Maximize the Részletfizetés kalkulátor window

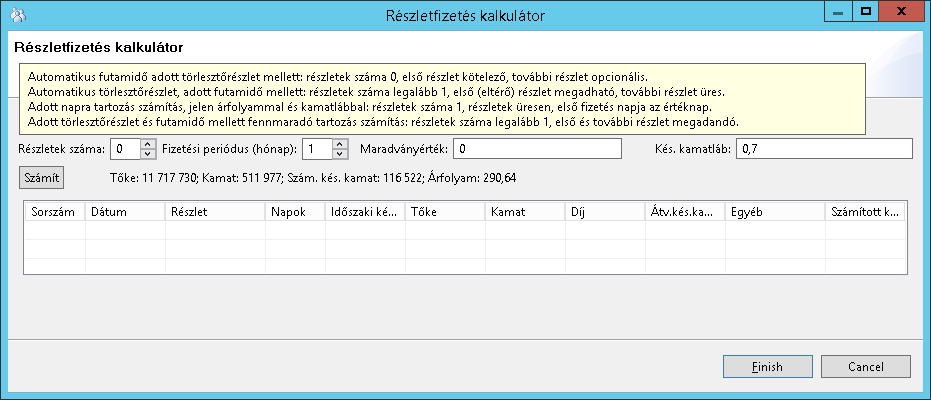[x=865, y=11]
